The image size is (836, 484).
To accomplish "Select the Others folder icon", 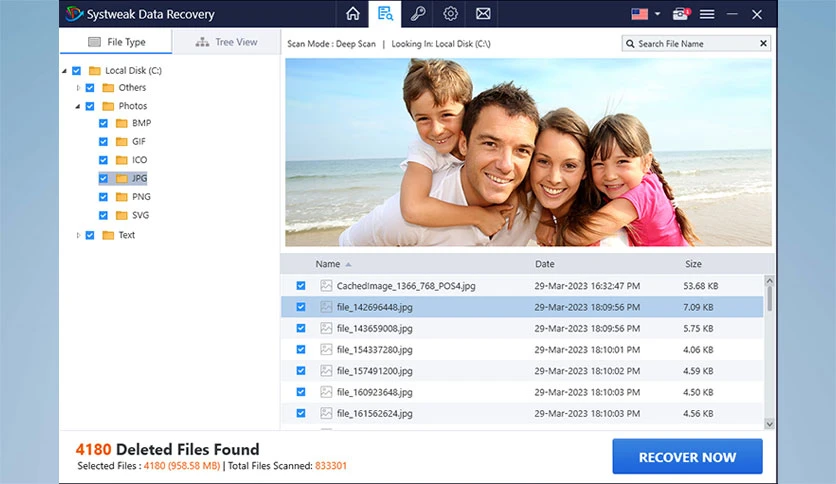I will [108, 87].
